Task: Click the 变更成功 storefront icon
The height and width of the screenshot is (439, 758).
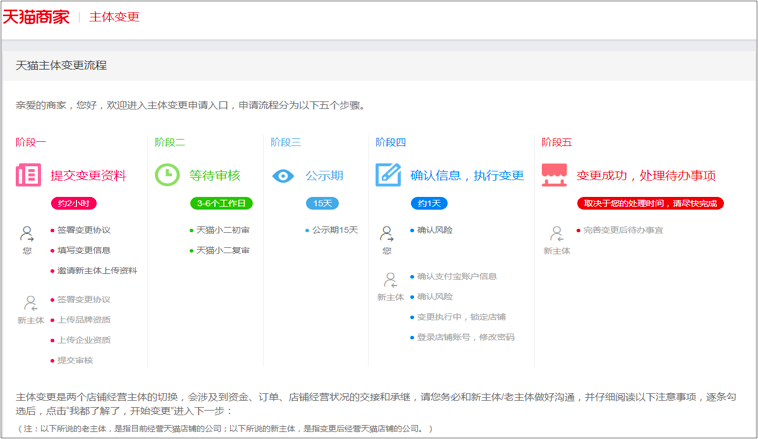Action: pos(554,175)
